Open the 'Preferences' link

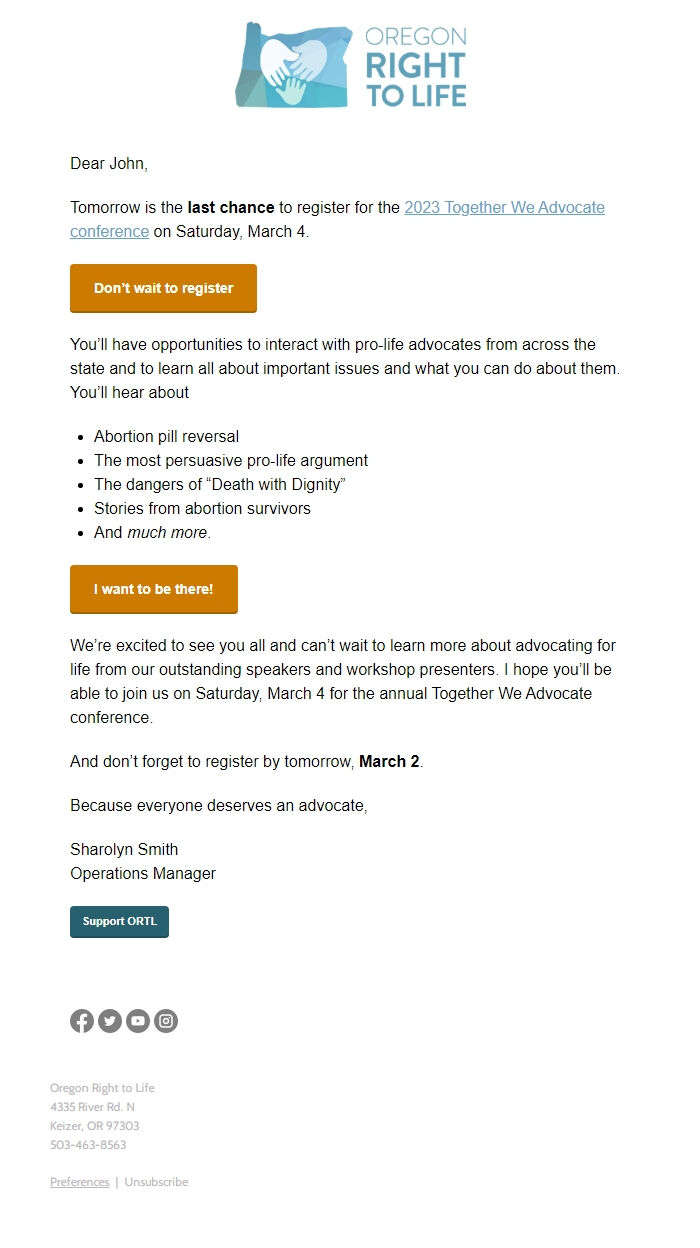point(79,1181)
